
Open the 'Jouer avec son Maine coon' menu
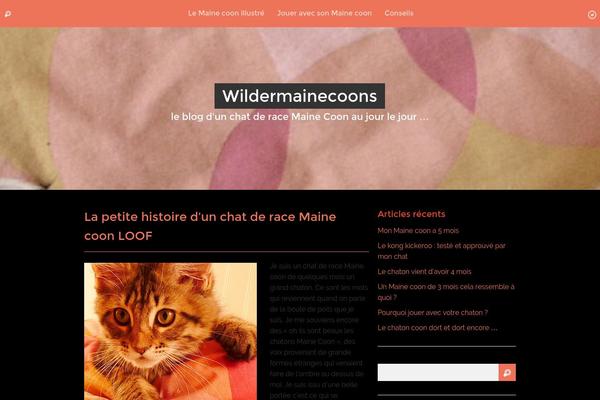(x=324, y=13)
